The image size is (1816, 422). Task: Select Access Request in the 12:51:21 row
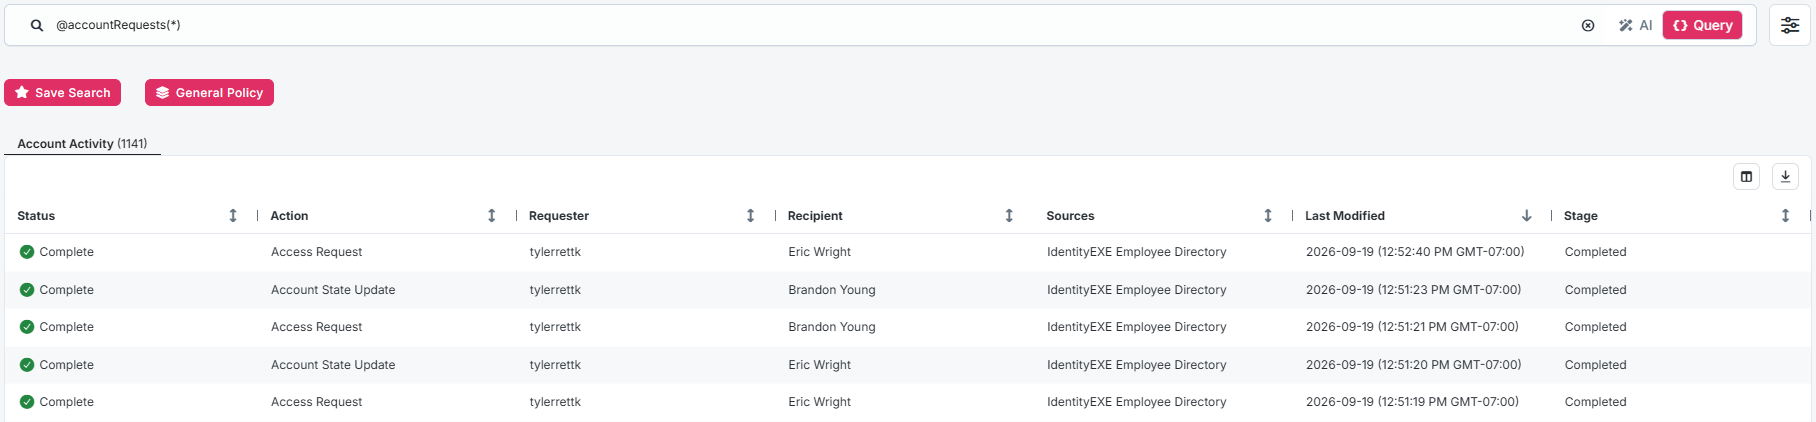tap(316, 327)
